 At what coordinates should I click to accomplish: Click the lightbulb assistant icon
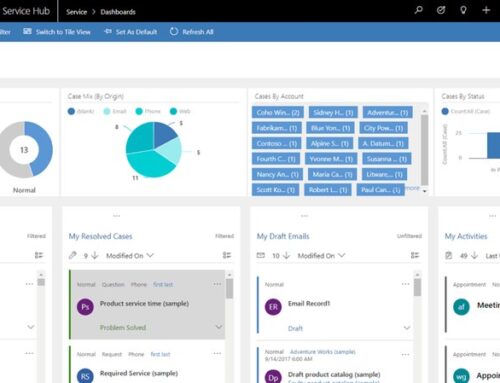[x=463, y=10]
